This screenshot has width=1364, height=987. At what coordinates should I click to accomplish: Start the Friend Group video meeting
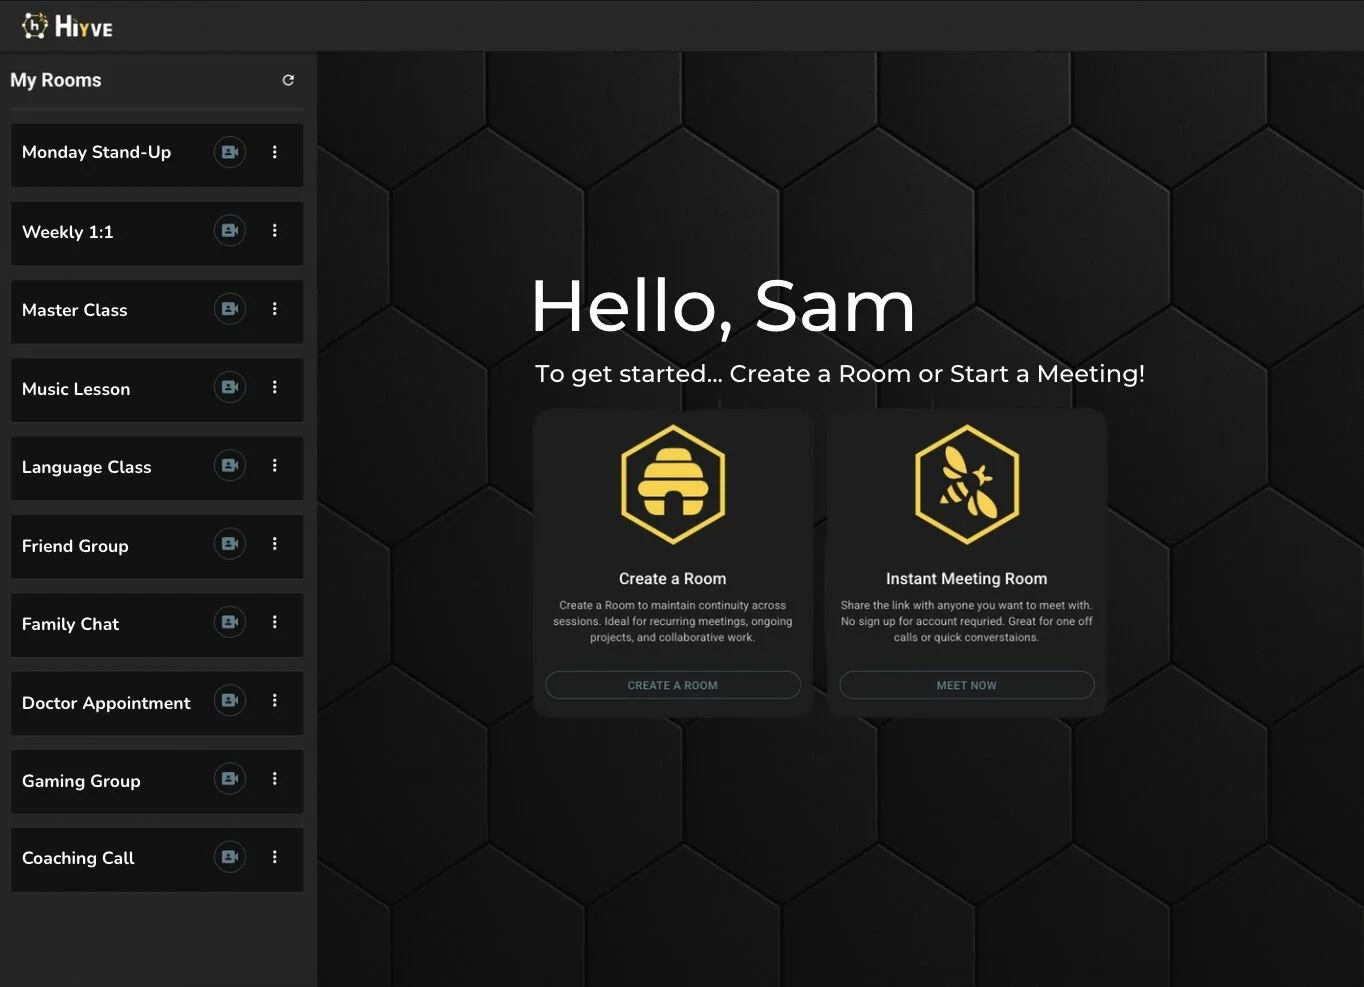tap(230, 544)
